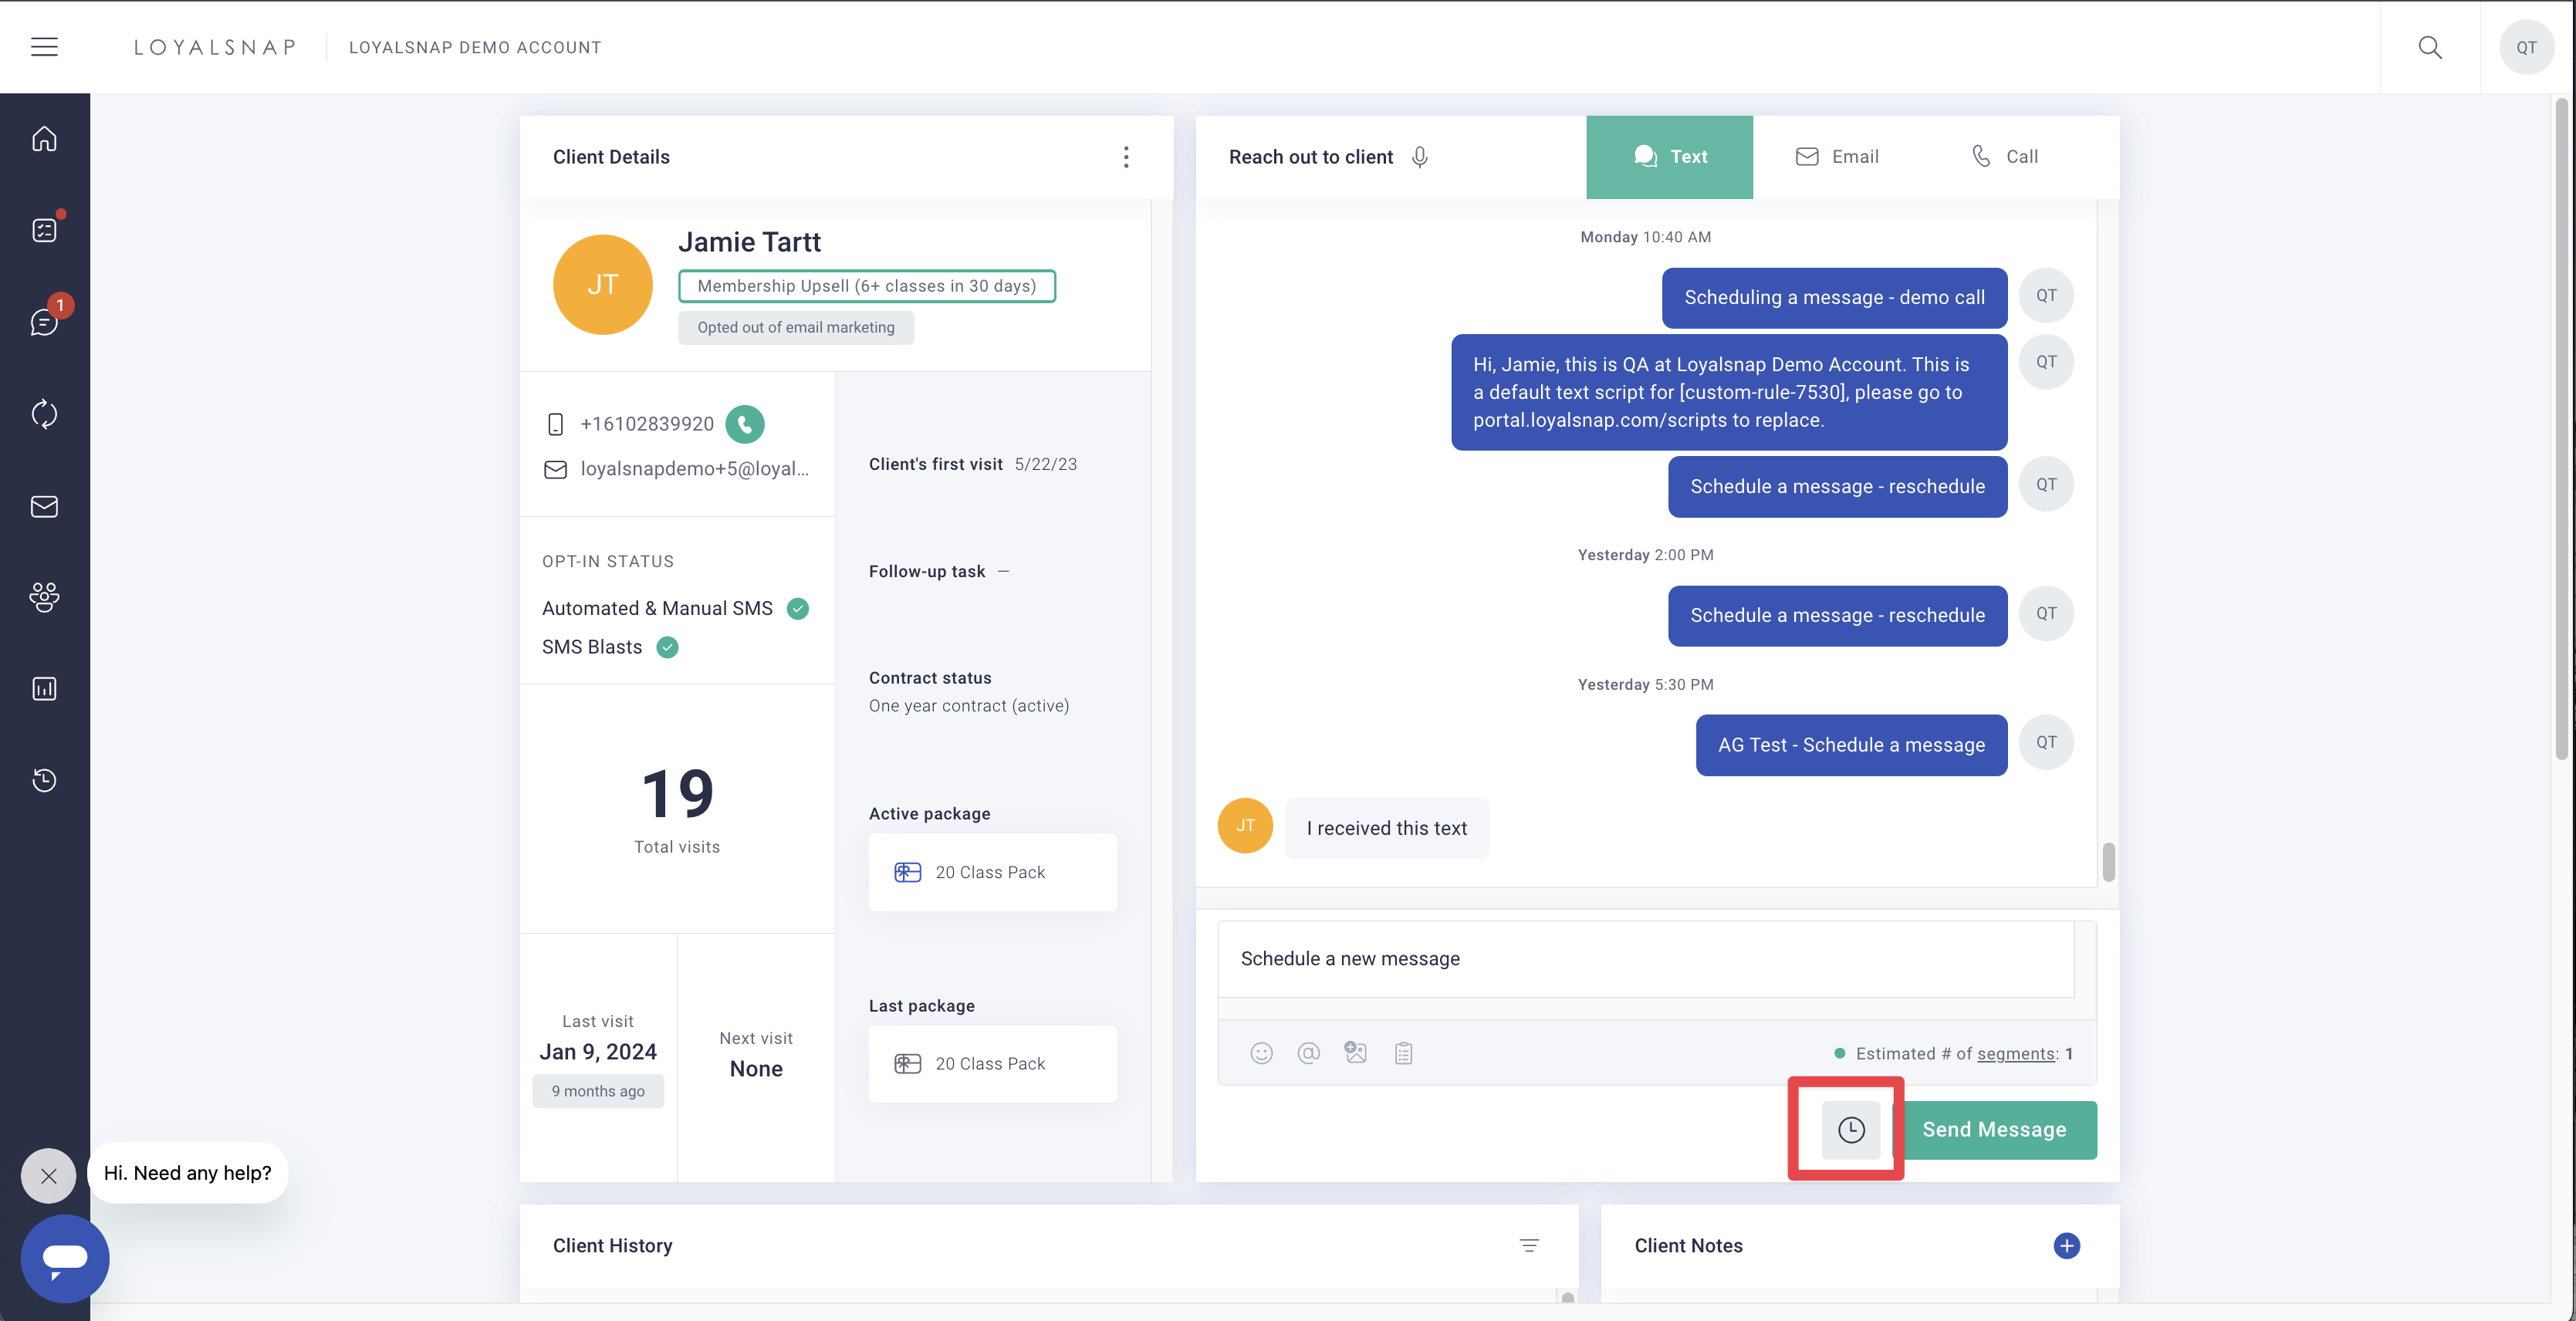
Task: Select 'AG Test - Schedule a message' bubble
Action: tap(1851, 745)
